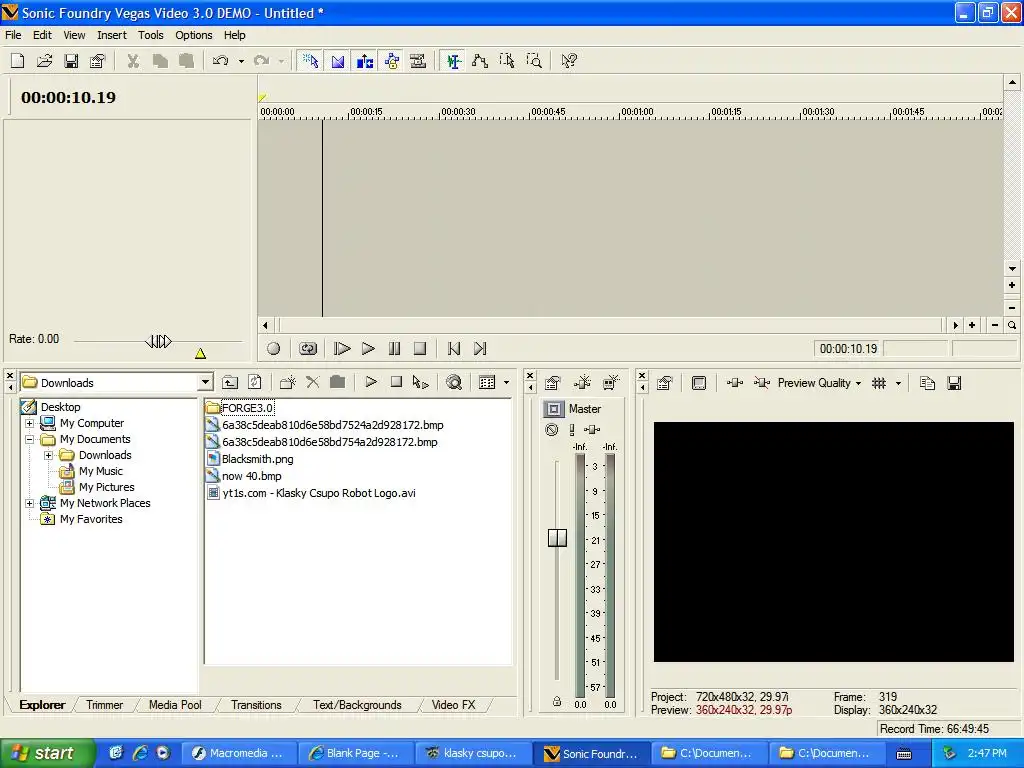
Task: Open the File menu
Action: 13,35
